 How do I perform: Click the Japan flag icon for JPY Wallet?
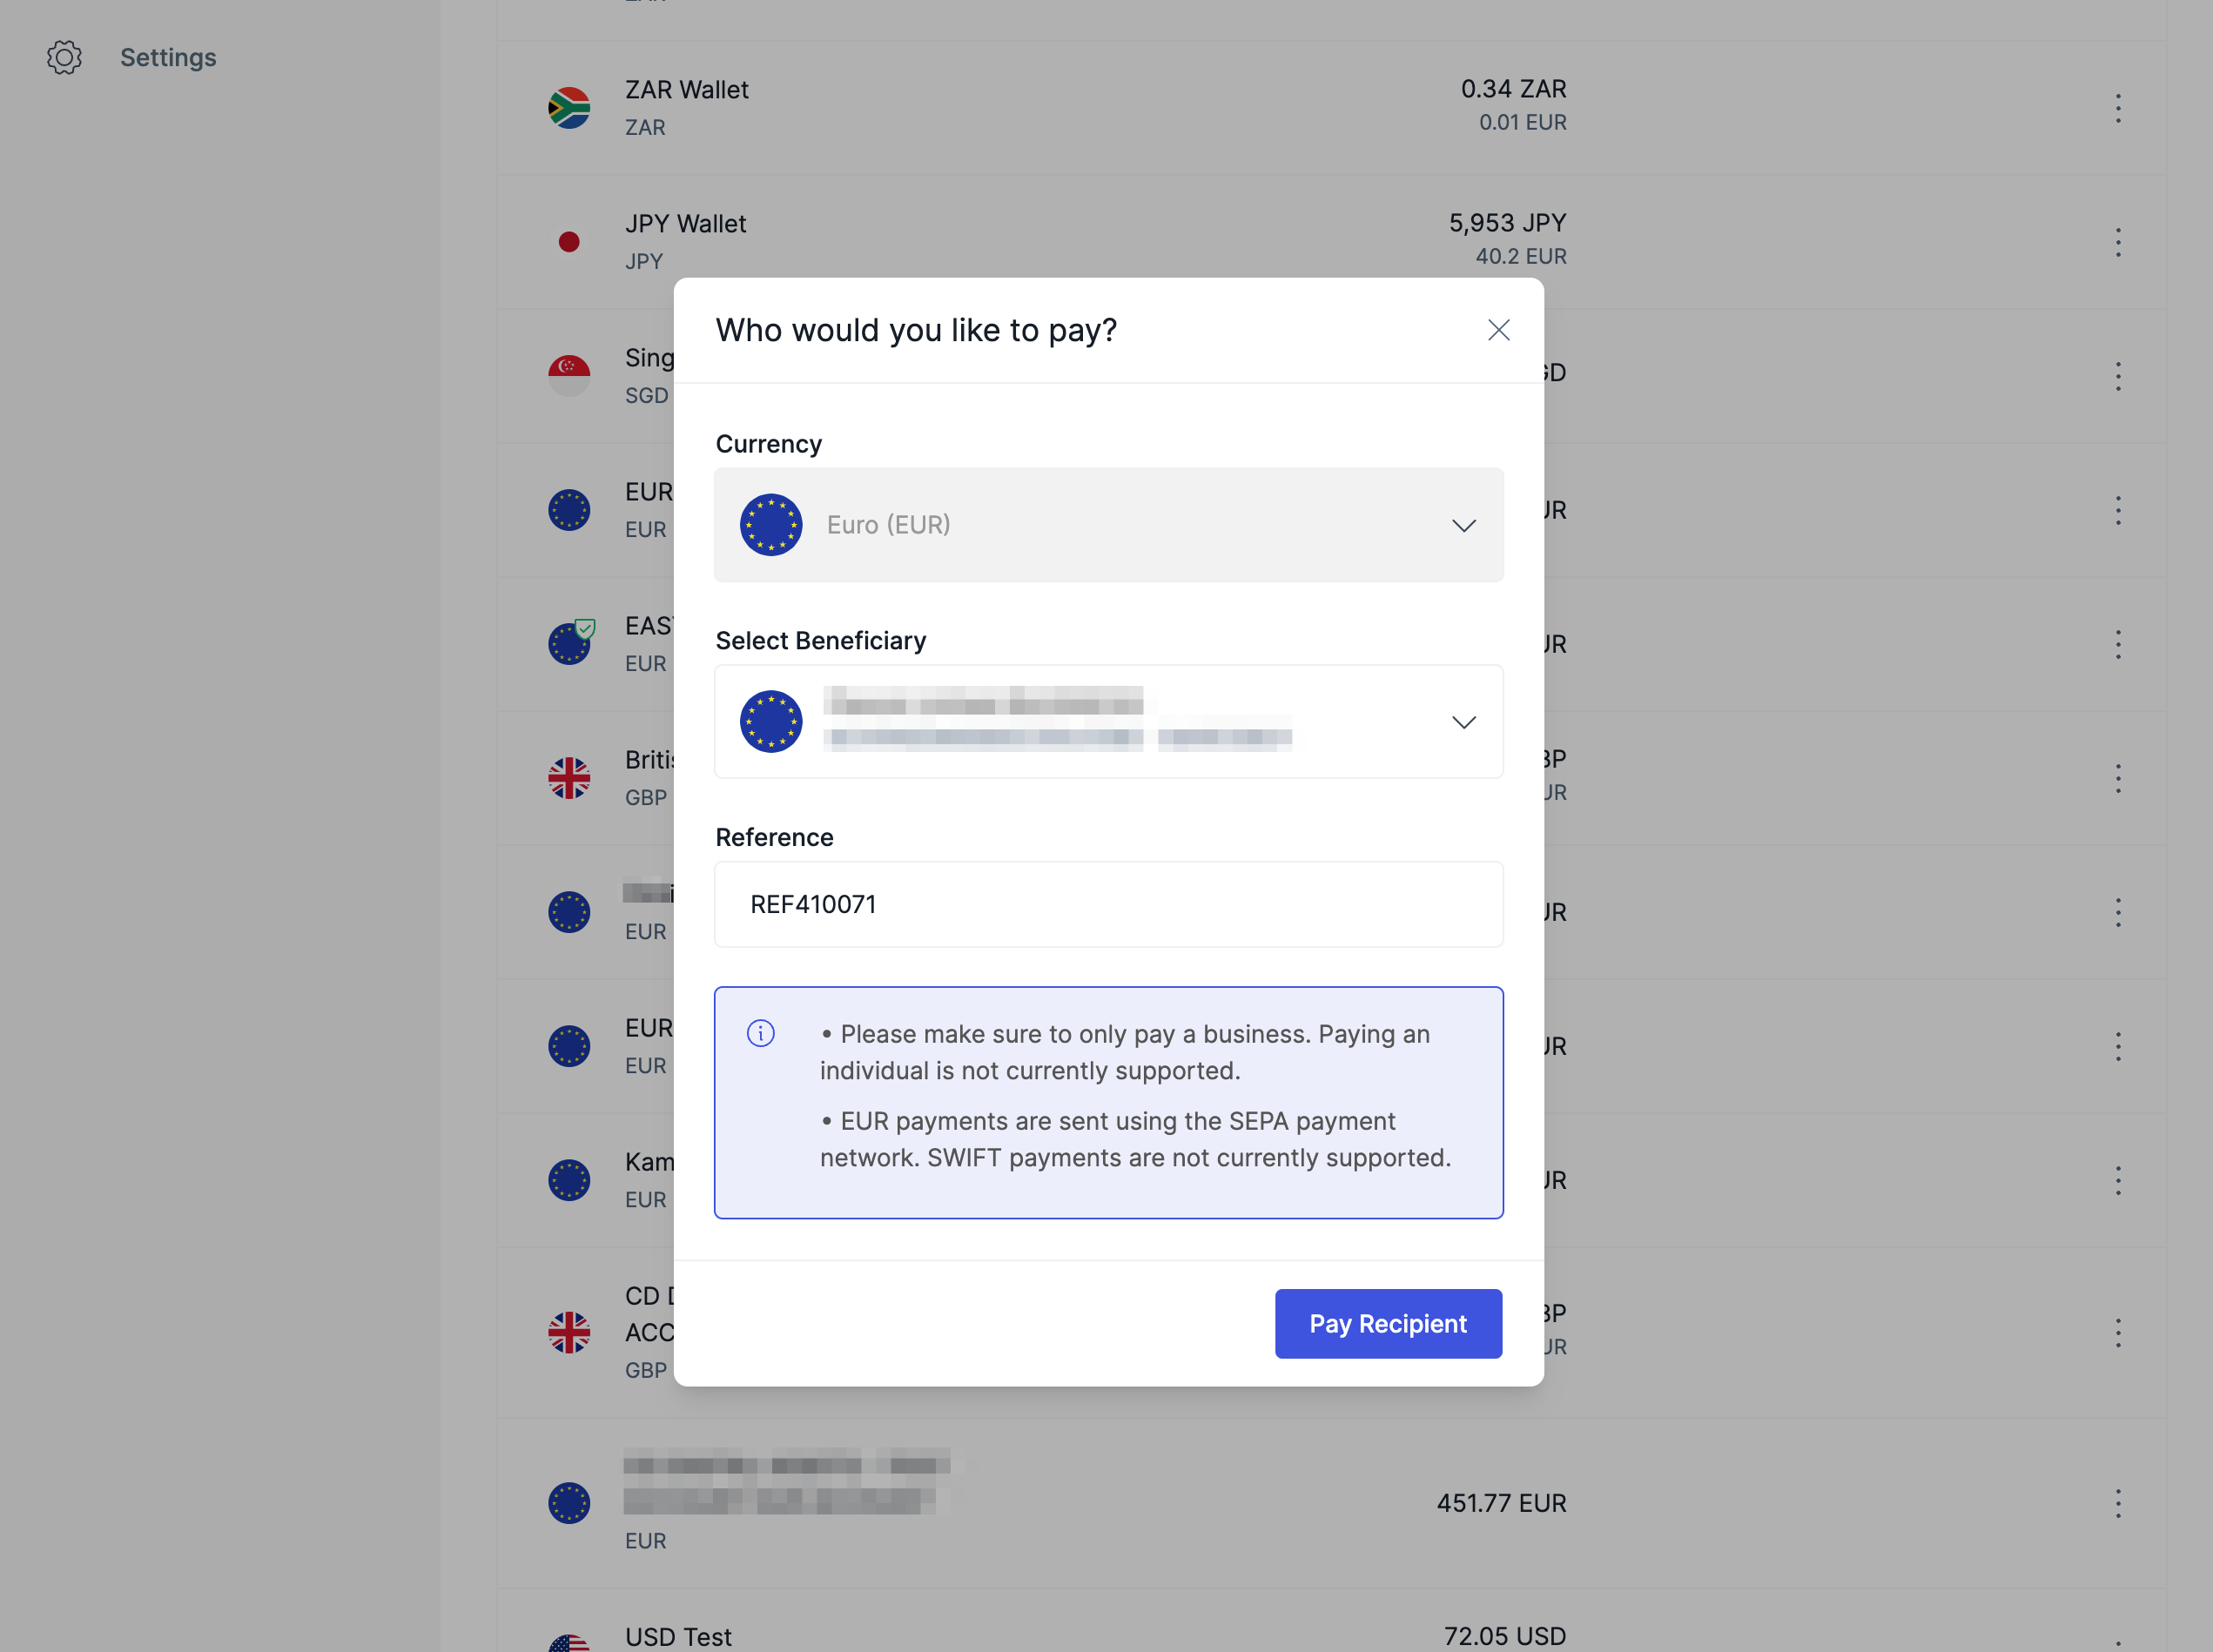coord(569,242)
